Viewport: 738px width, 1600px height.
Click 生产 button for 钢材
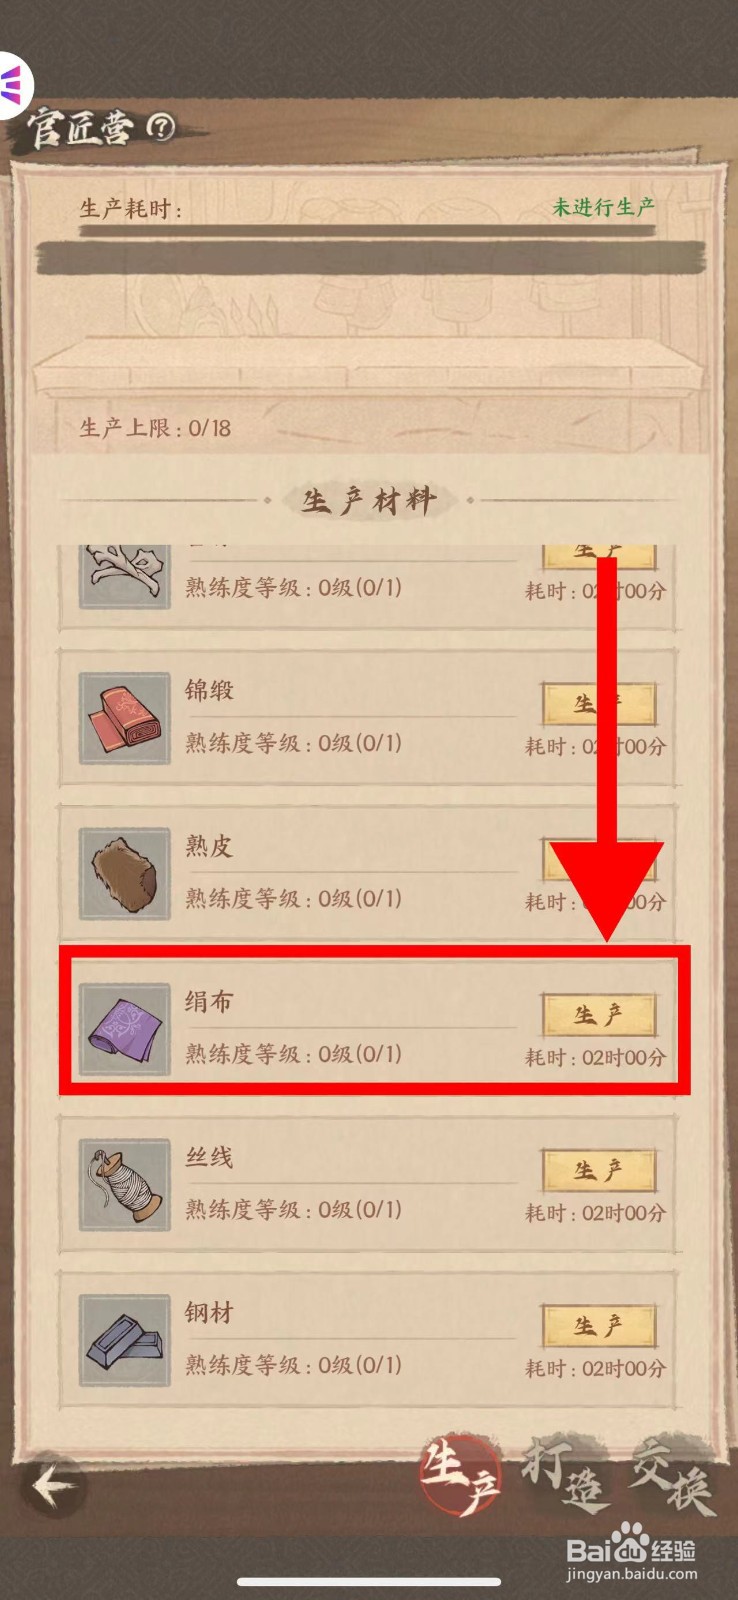pos(599,1326)
